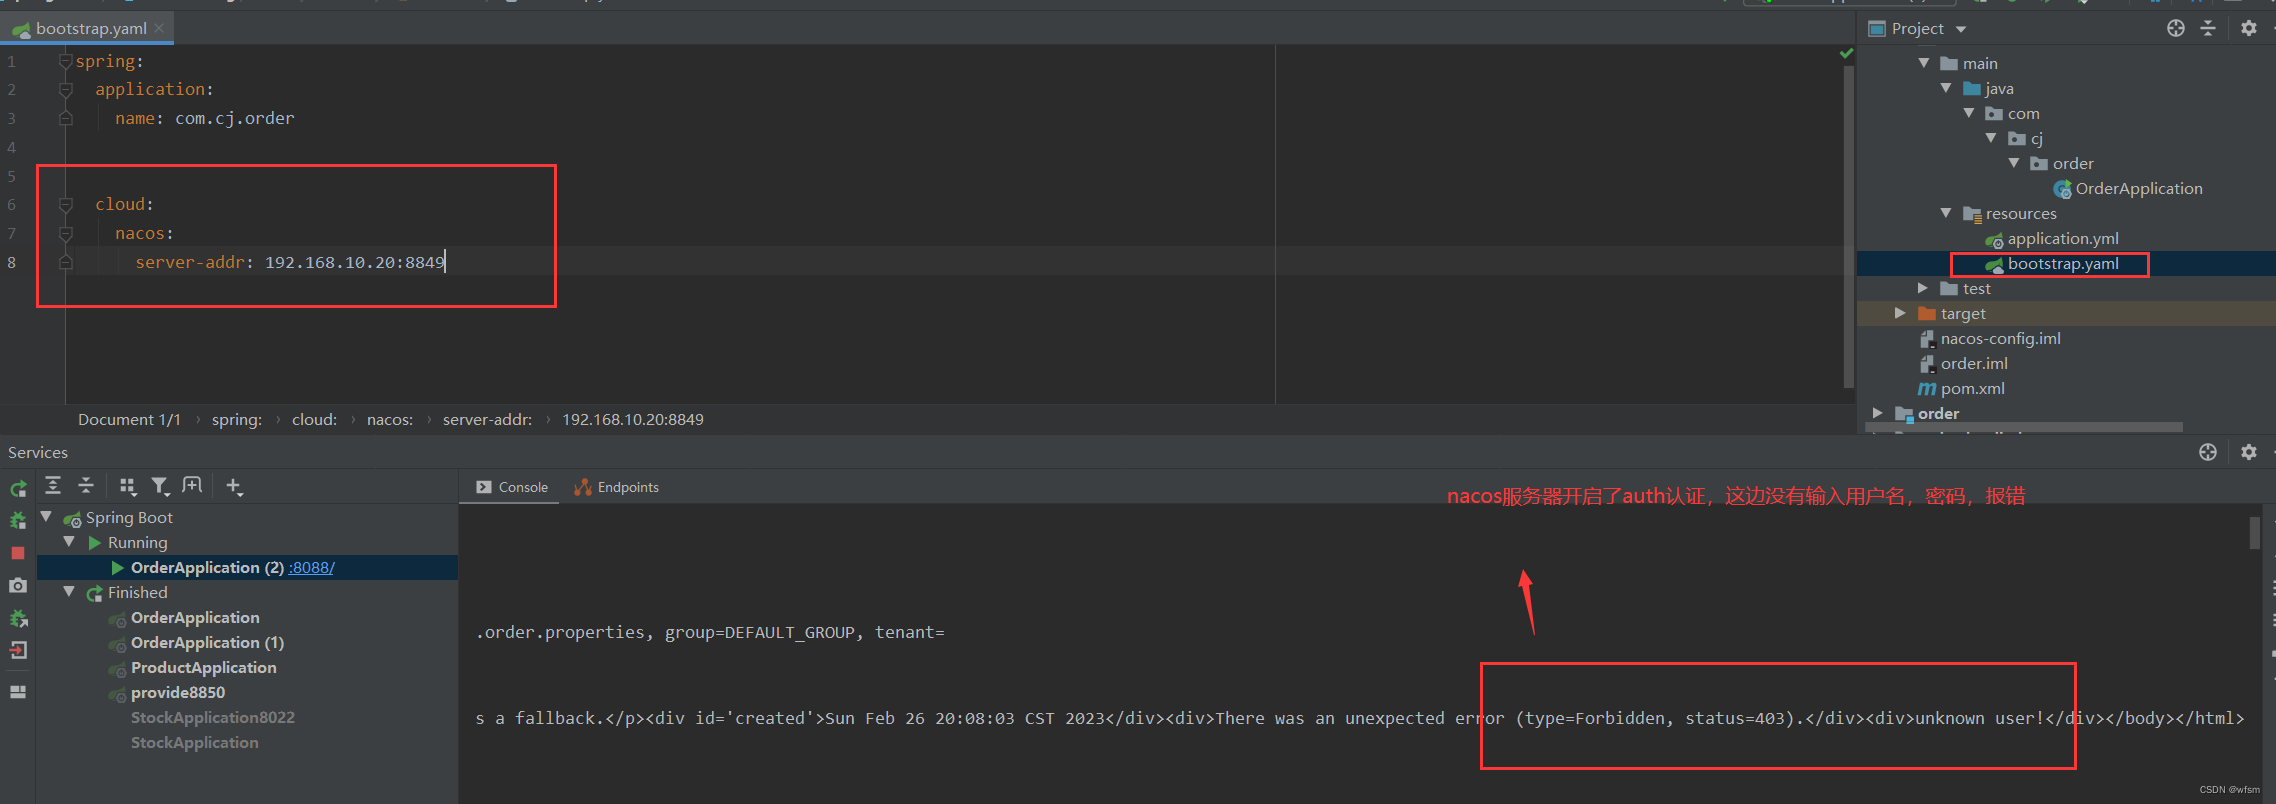This screenshot has width=2276, height=804.
Task: Switch to the Endpoints tab
Action: pyautogui.click(x=617, y=487)
